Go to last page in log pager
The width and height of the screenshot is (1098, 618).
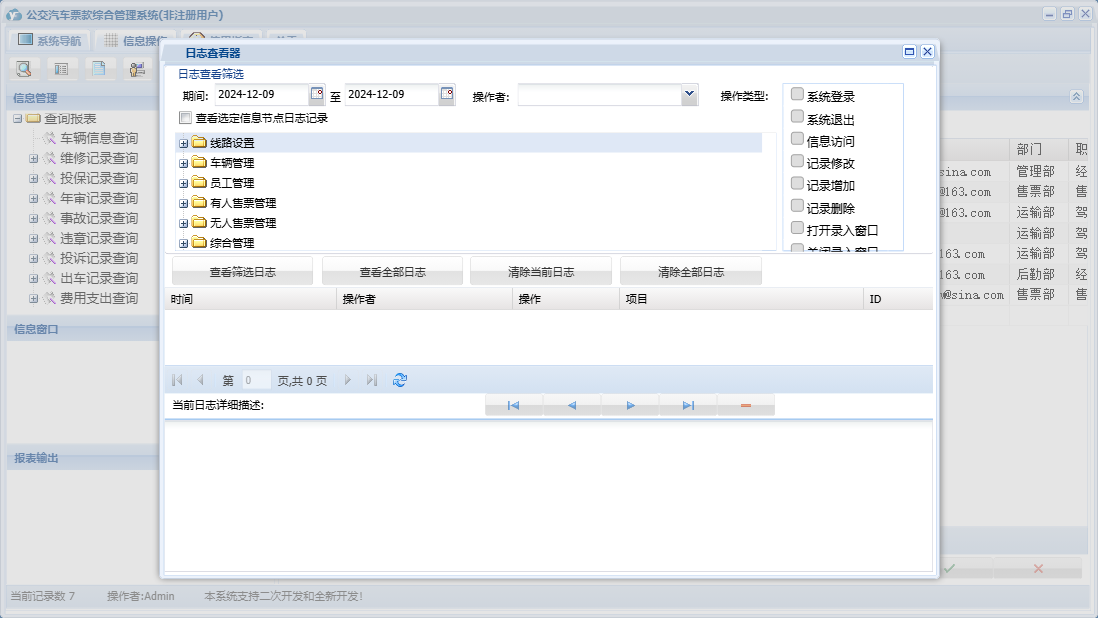(x=372, y=380)
